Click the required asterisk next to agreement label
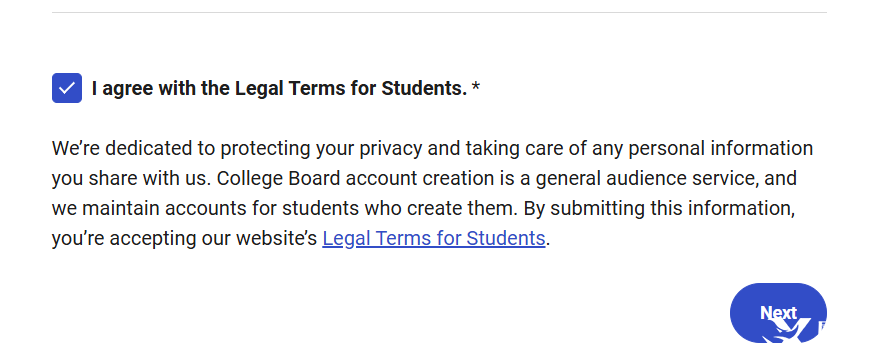The height and width of the screenshot is (361, 887). click(476, 87)
